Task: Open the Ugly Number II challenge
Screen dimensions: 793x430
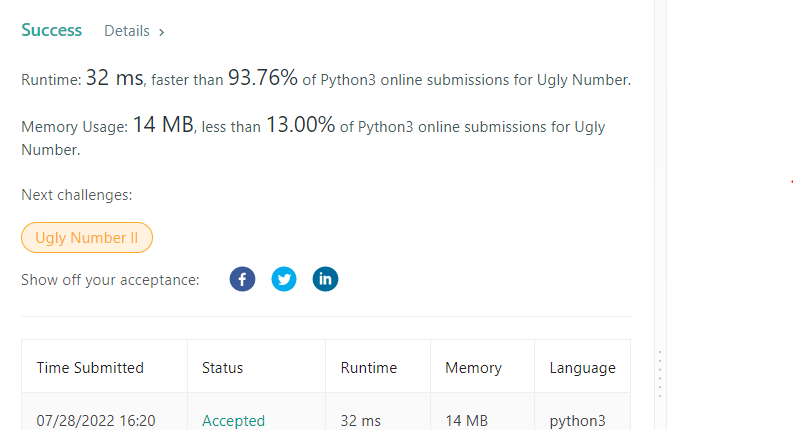Action: (x=87, y=238)
